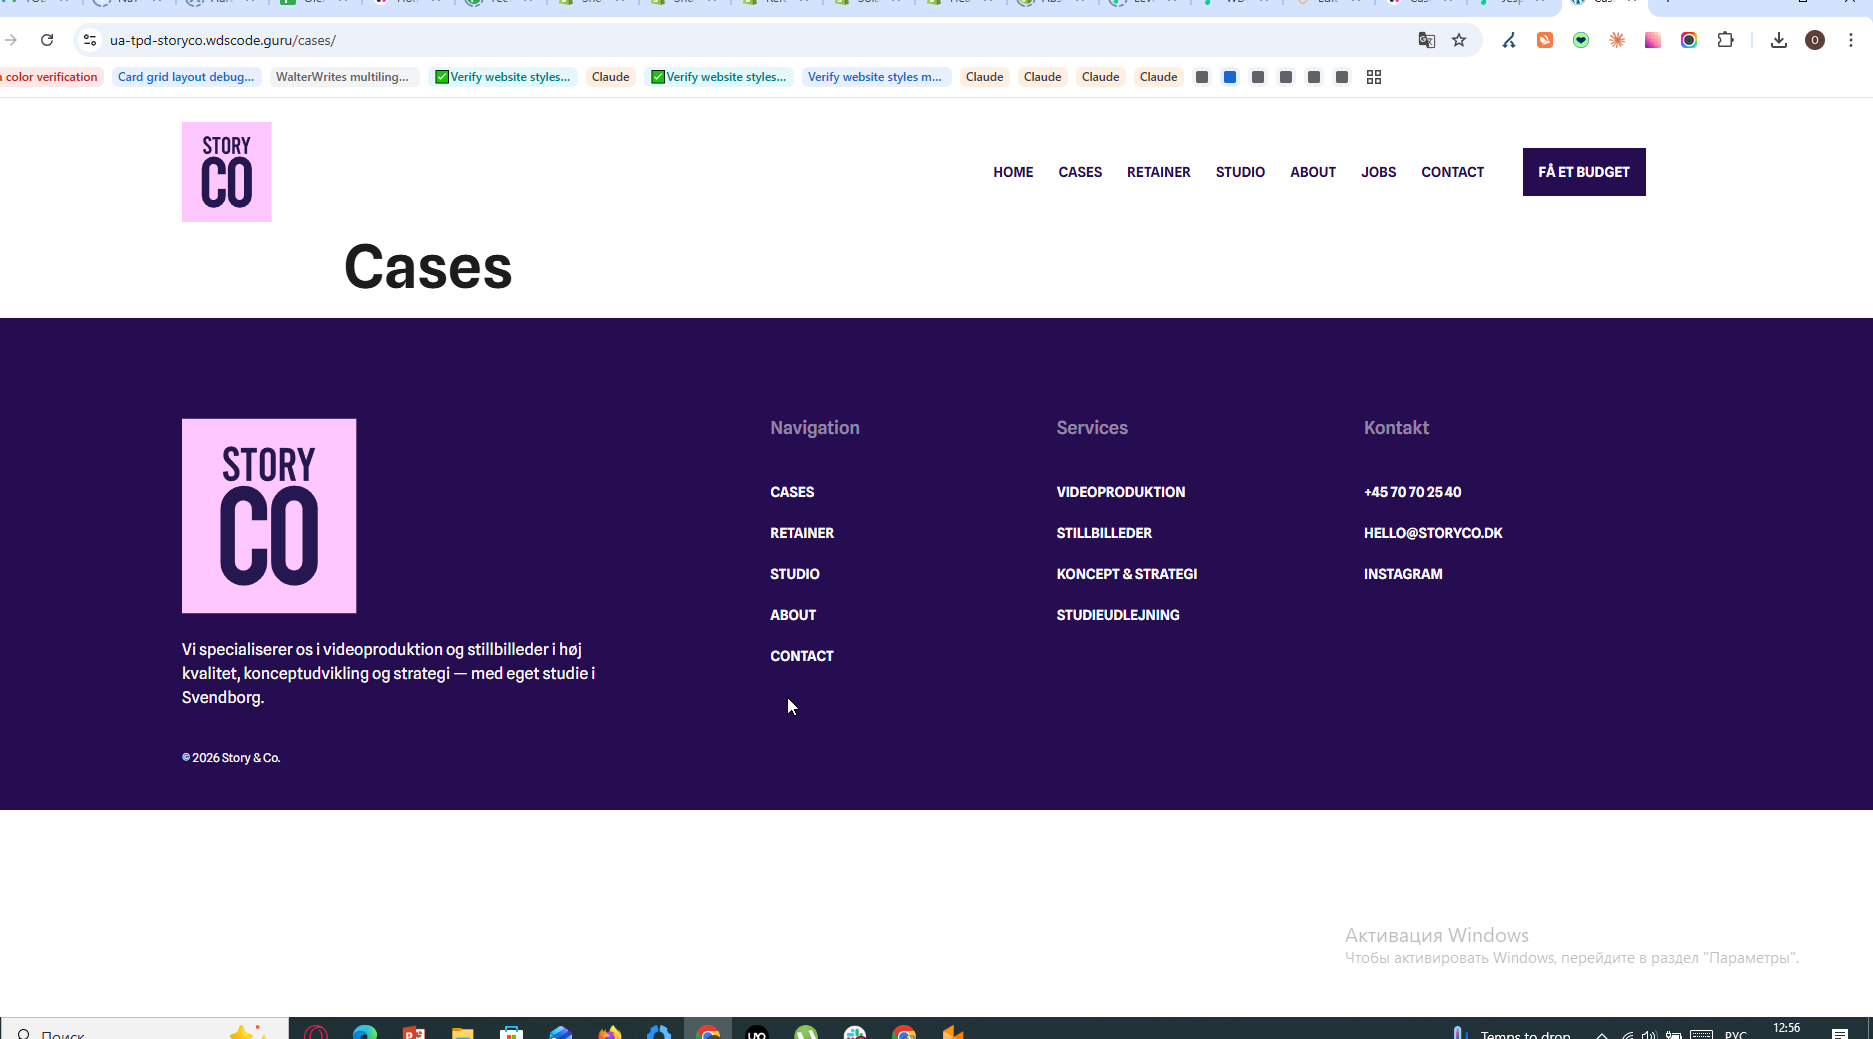Open Opera from the taskbar
Viewport: 1873px width, 1039px height.
pos(316,1032)
